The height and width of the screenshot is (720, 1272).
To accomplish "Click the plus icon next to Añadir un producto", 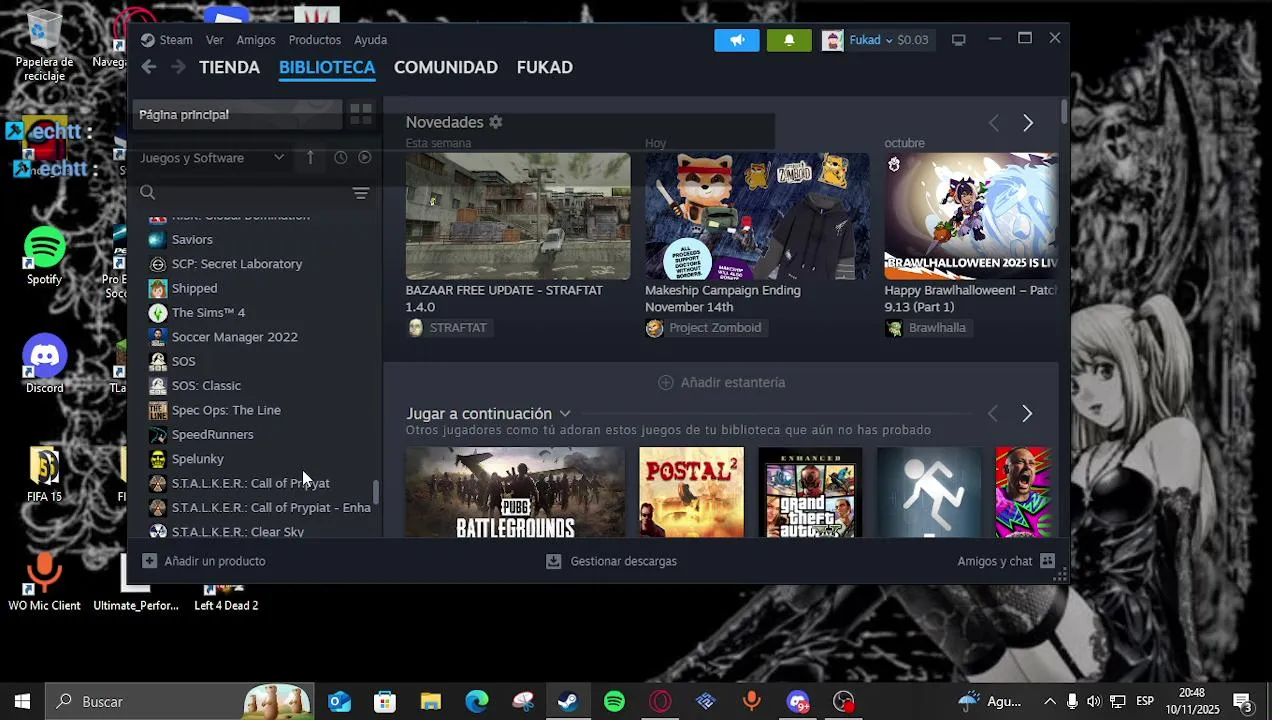I will click(149, 561).
